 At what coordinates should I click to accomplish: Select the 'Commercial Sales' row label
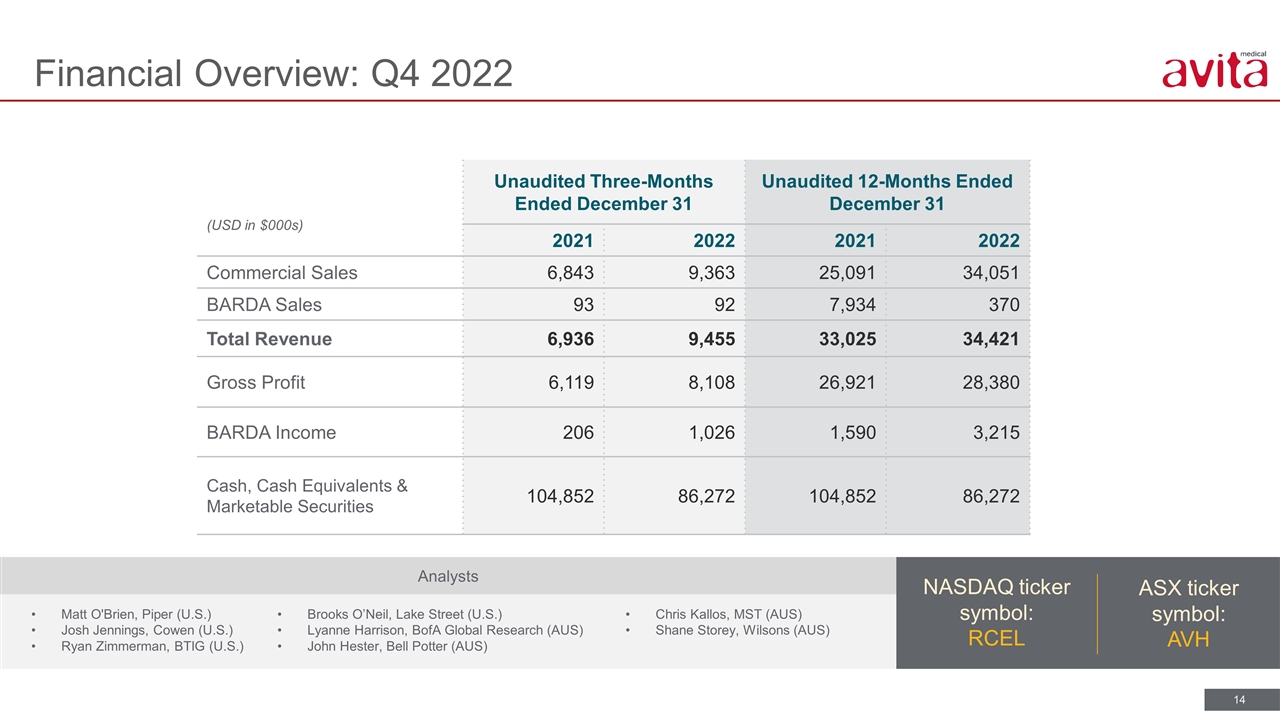[x=282, y=273]
